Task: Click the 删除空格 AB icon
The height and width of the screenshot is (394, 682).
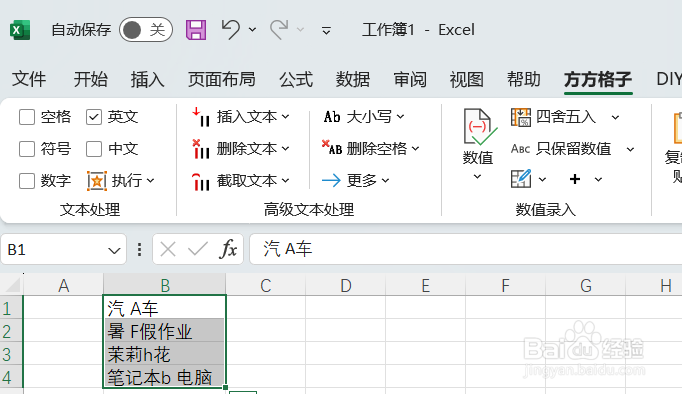Action: click(332, 148)
